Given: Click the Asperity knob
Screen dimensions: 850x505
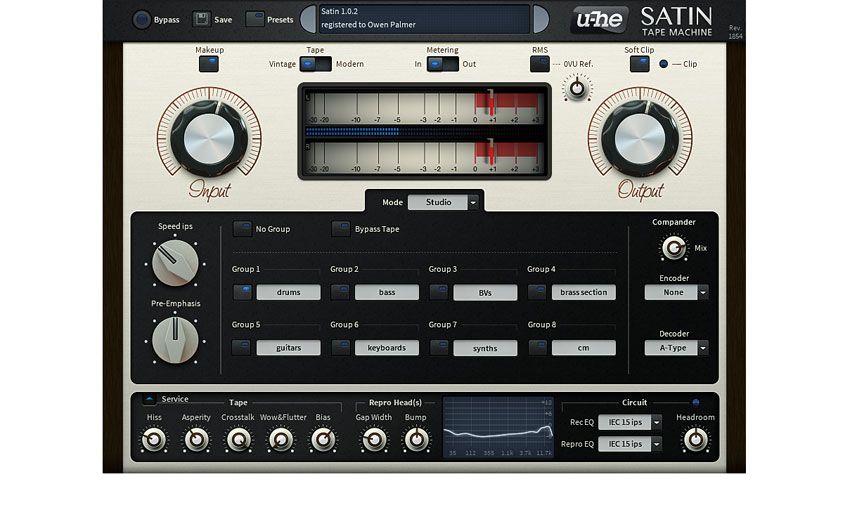Looking at the screenshot, I should pyautogui.click(x=196, y=439).
